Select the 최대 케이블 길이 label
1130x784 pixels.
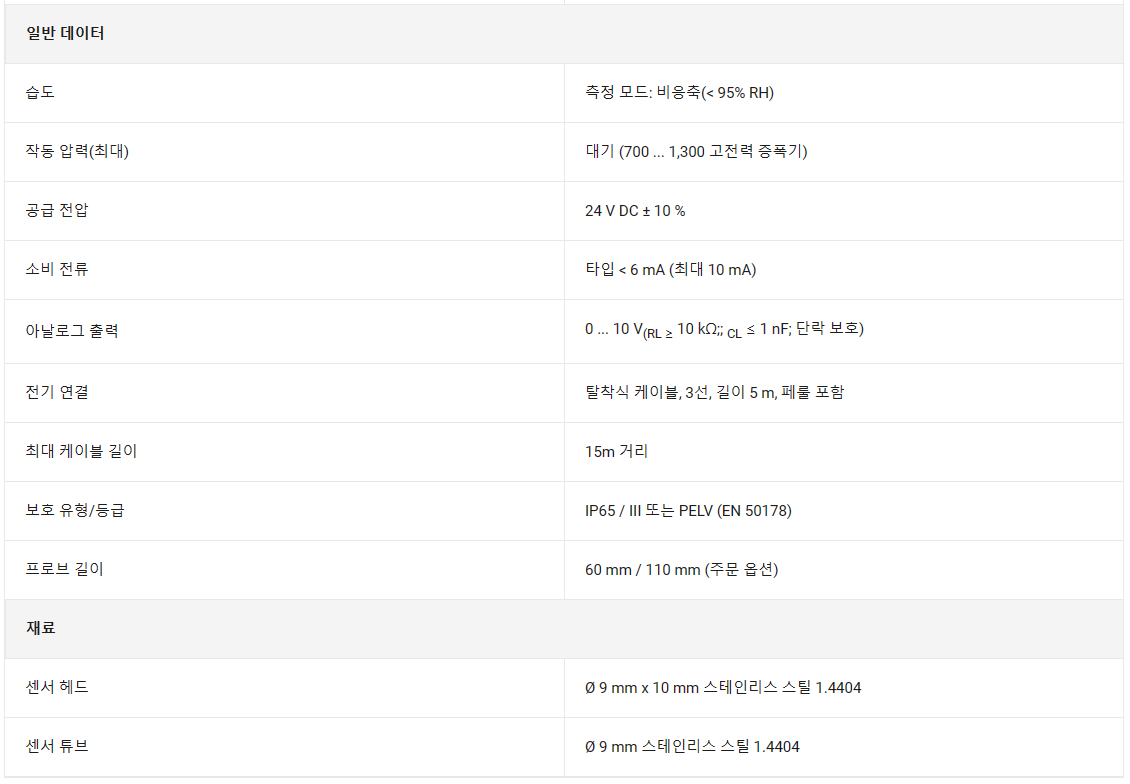point(81,451)
